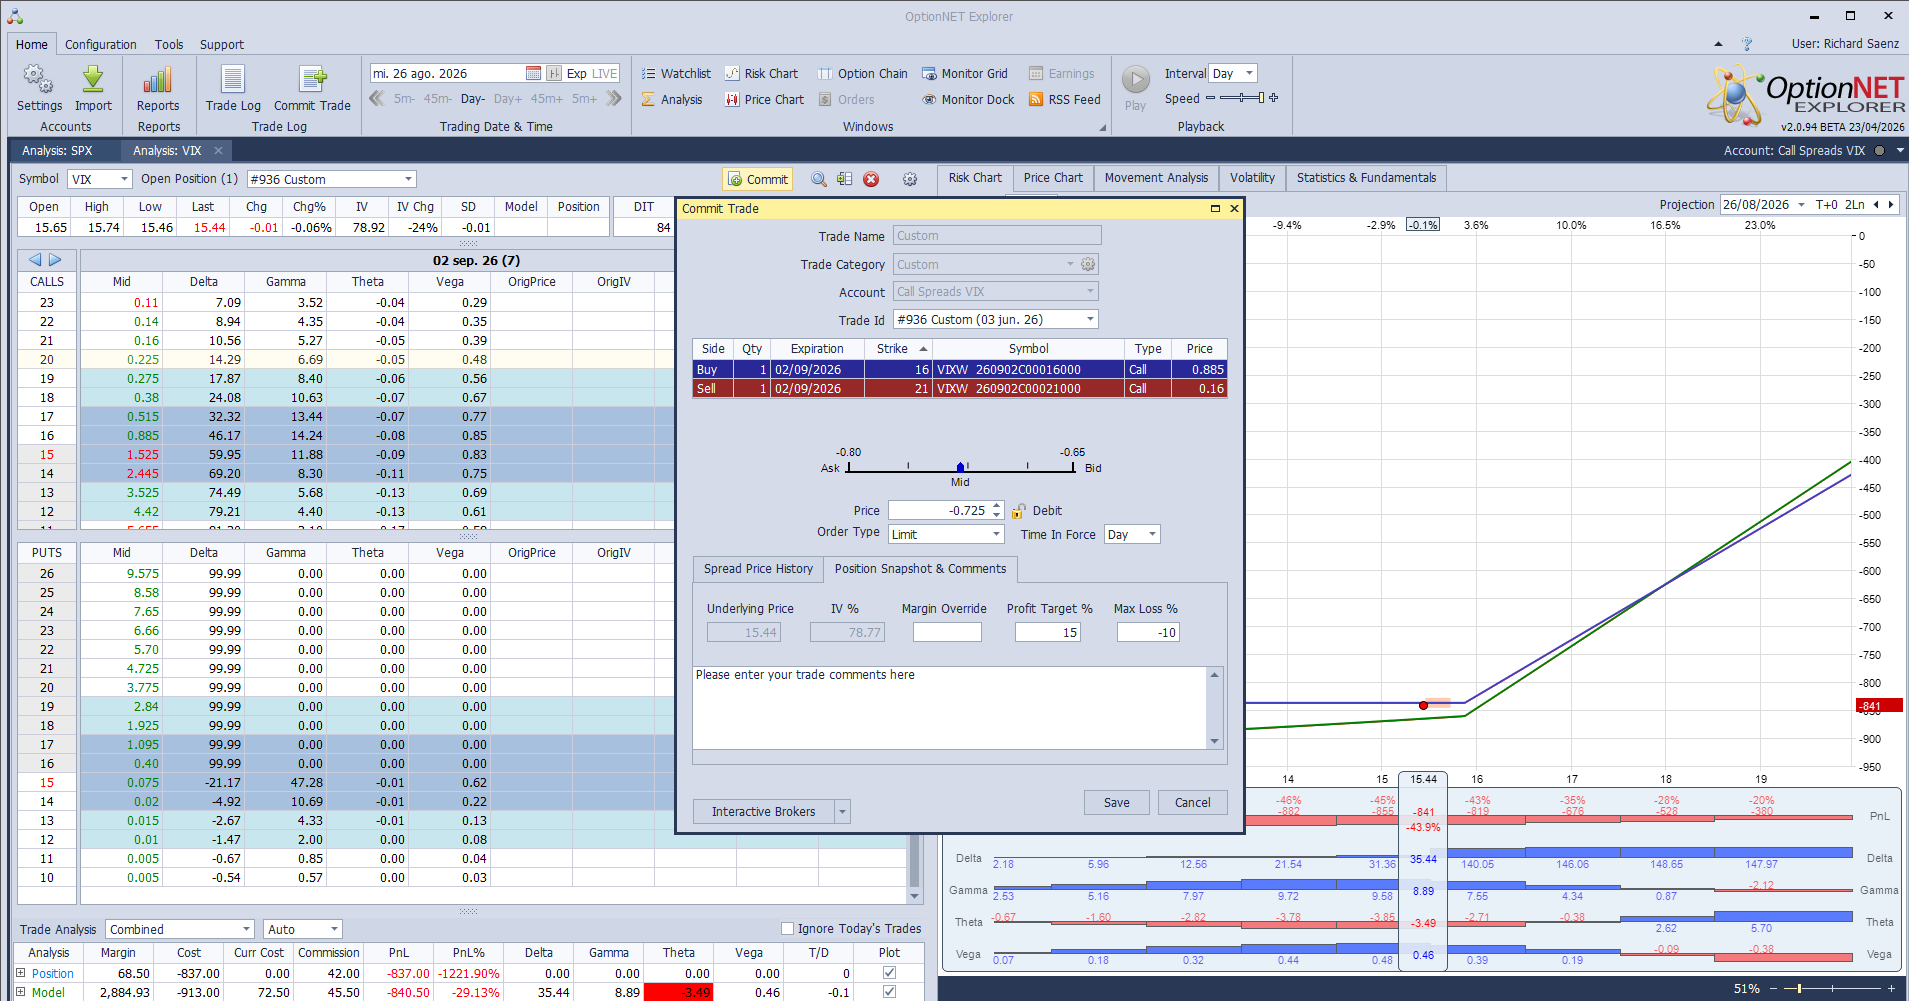The image size is (1909, 1001).
Task: Toggle the T+0 projection line option
Action: coord(1826,204)
